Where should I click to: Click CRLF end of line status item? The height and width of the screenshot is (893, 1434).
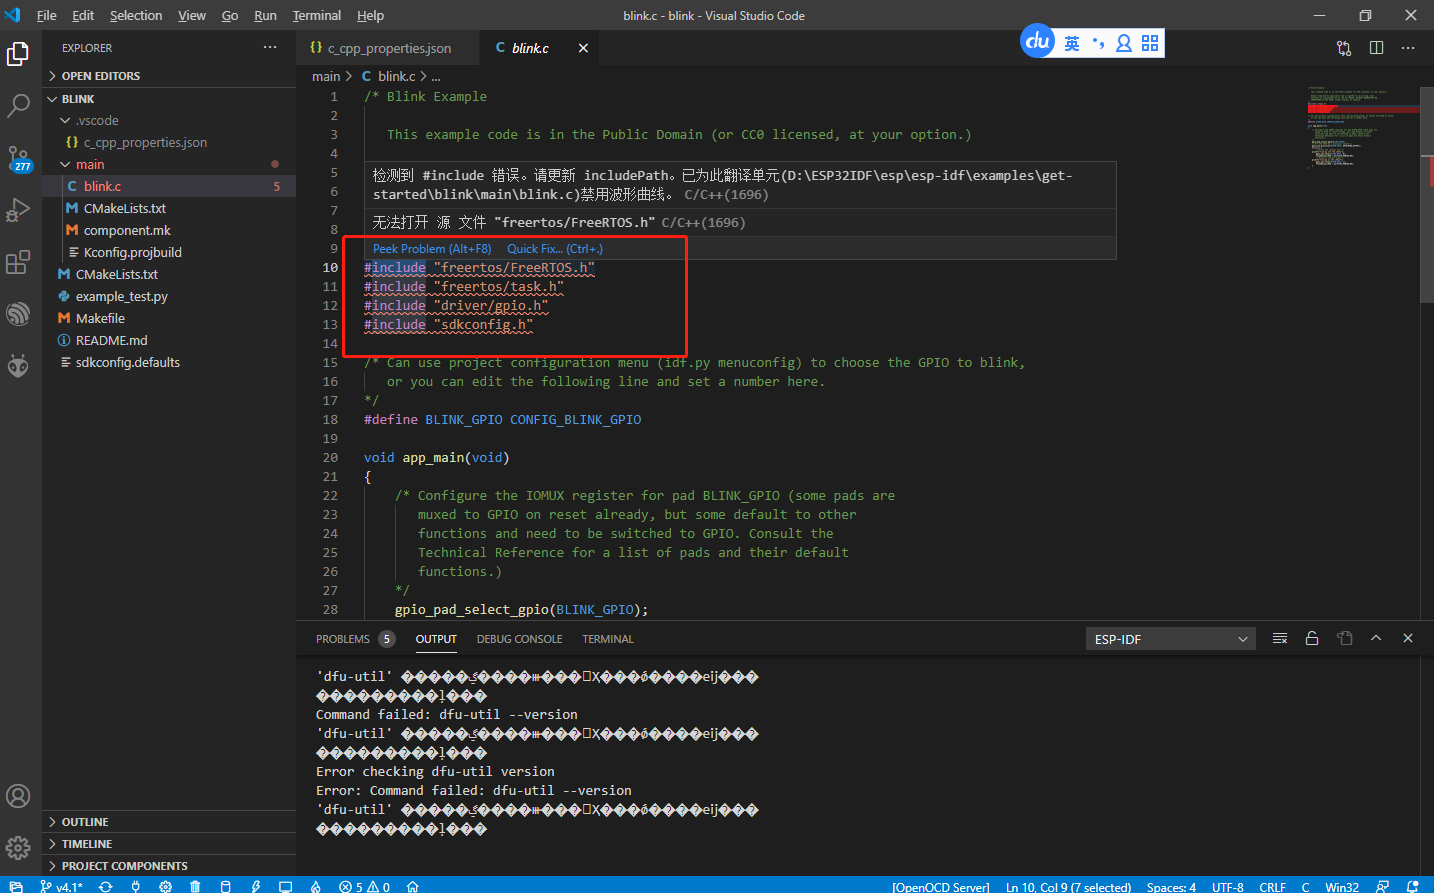coord(1272,887)
